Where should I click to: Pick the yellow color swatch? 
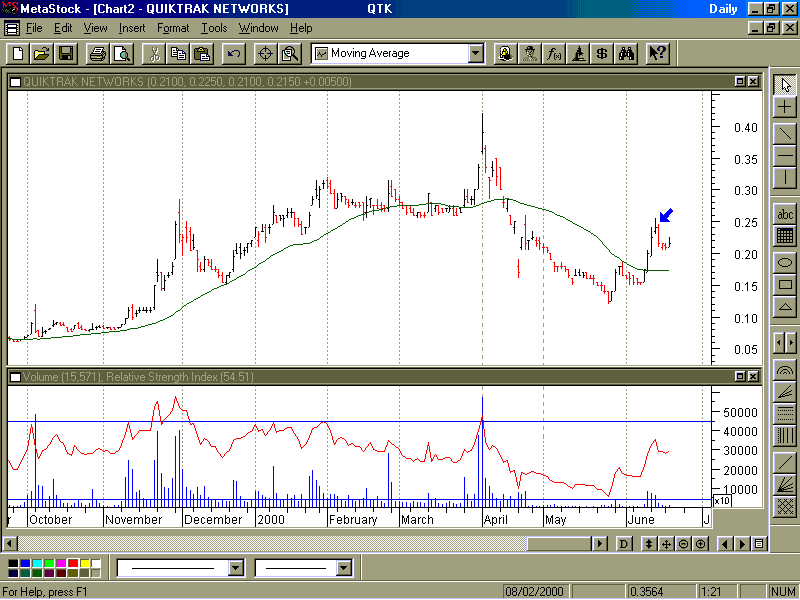[85, 563]
